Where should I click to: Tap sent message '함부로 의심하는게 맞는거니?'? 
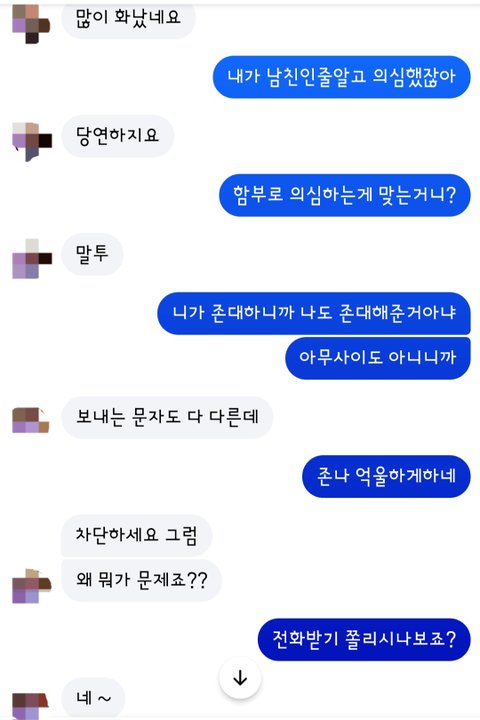coord(344,195)
